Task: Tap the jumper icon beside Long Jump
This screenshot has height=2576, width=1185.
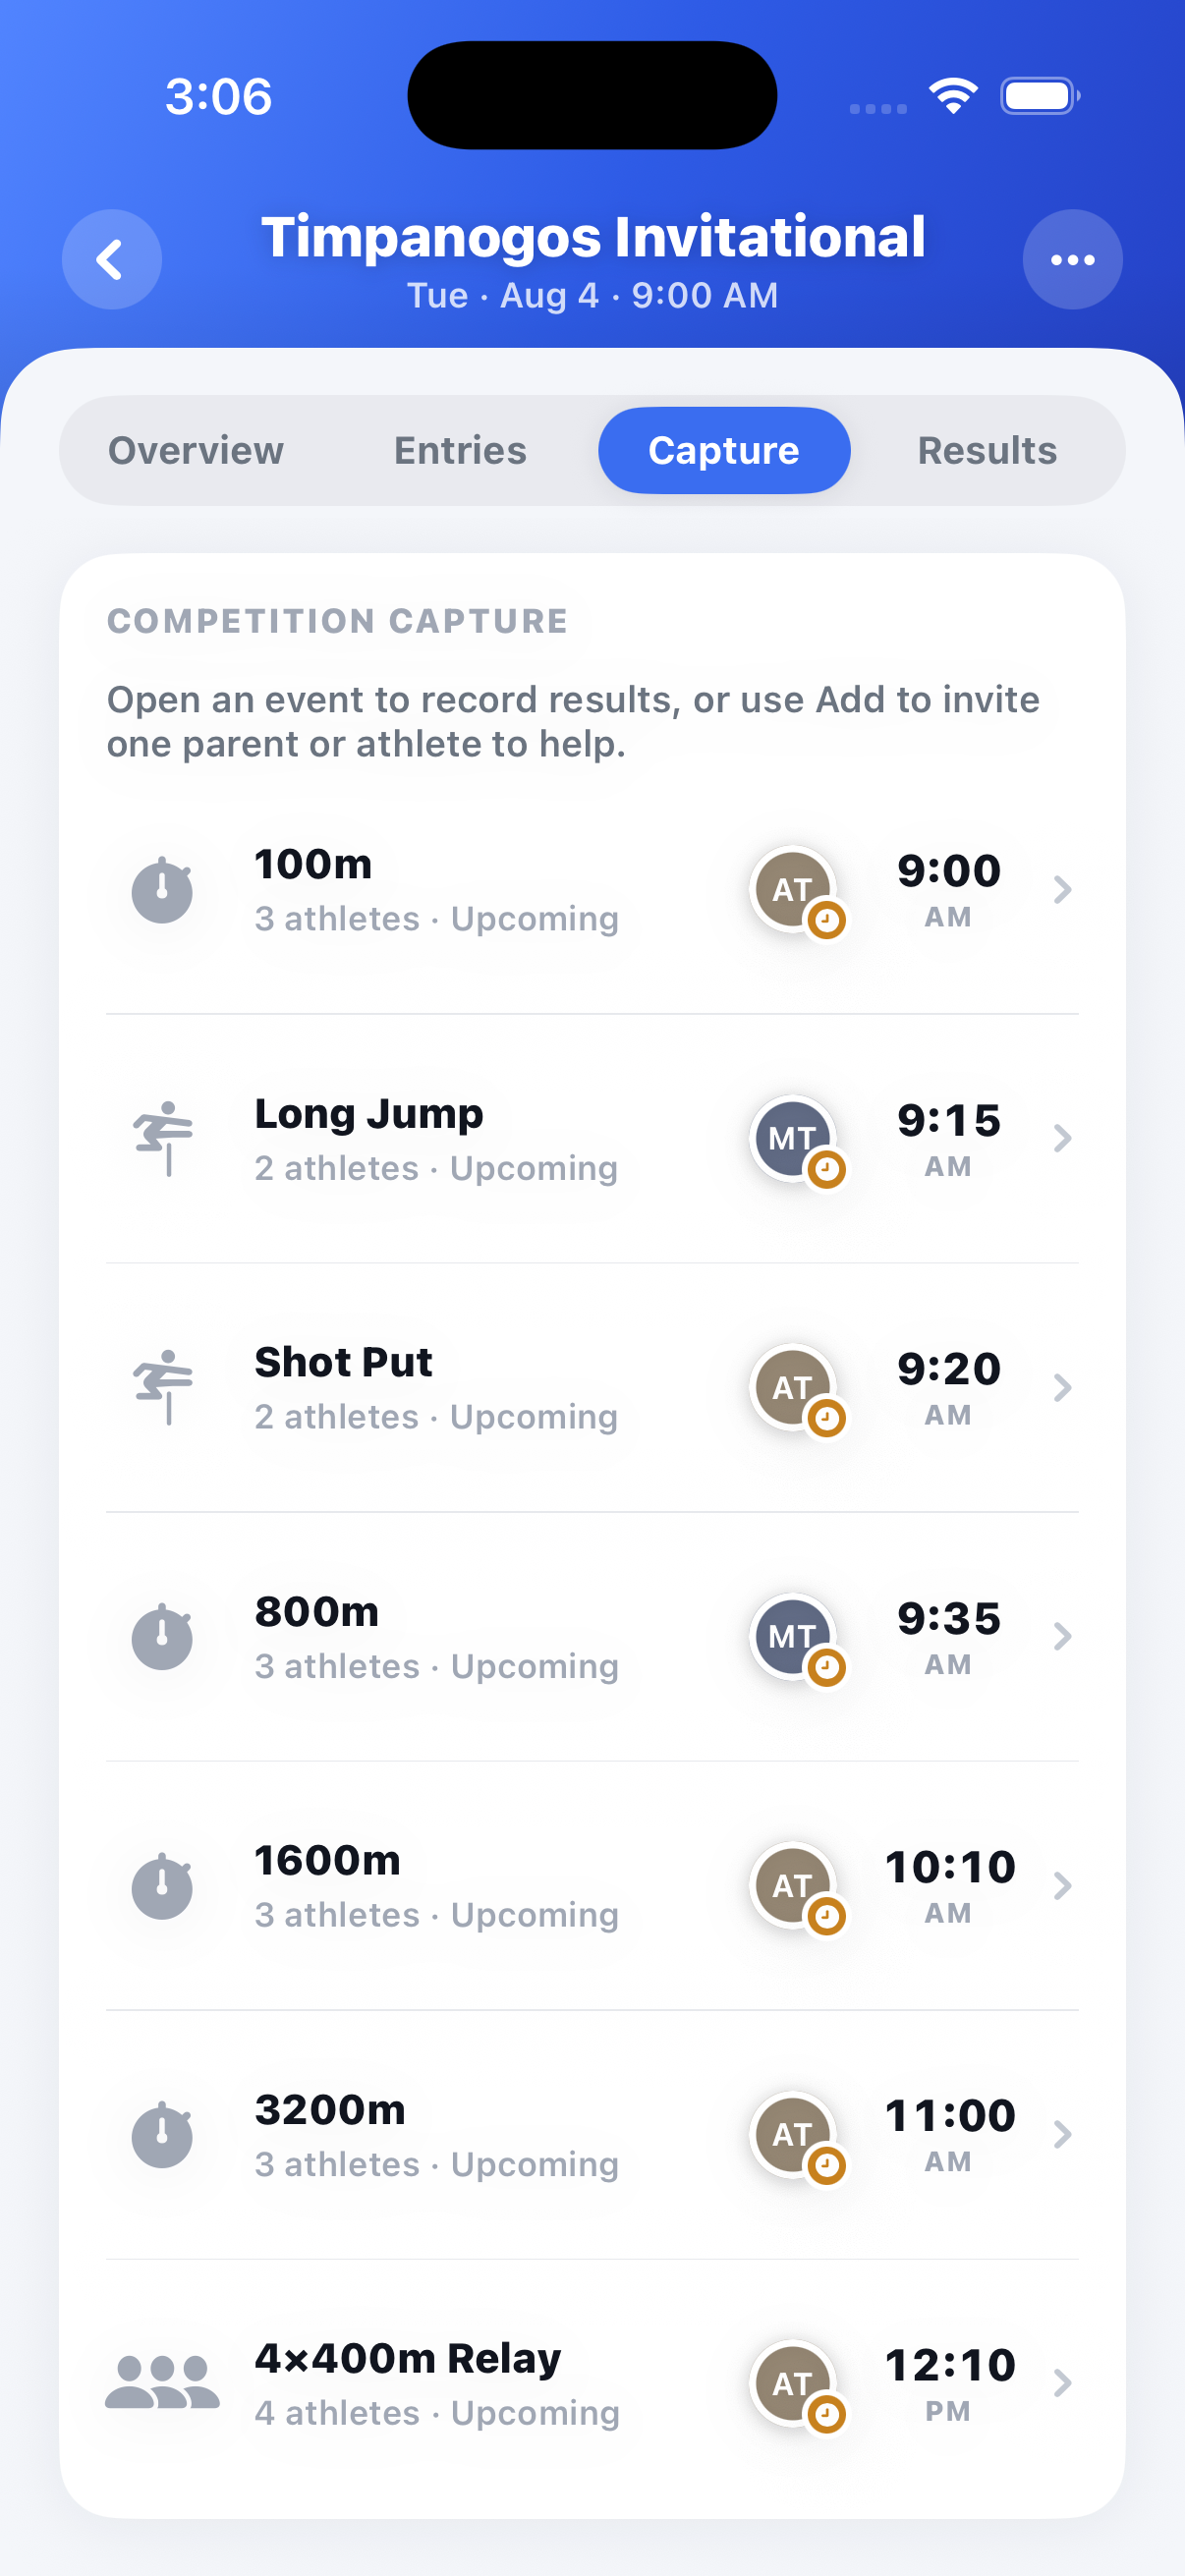Action: pos(163,1138)
